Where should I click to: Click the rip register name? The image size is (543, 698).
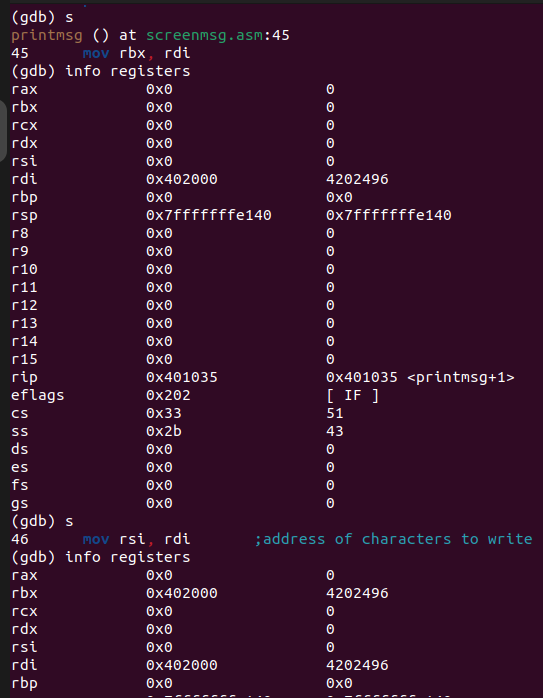24,377
